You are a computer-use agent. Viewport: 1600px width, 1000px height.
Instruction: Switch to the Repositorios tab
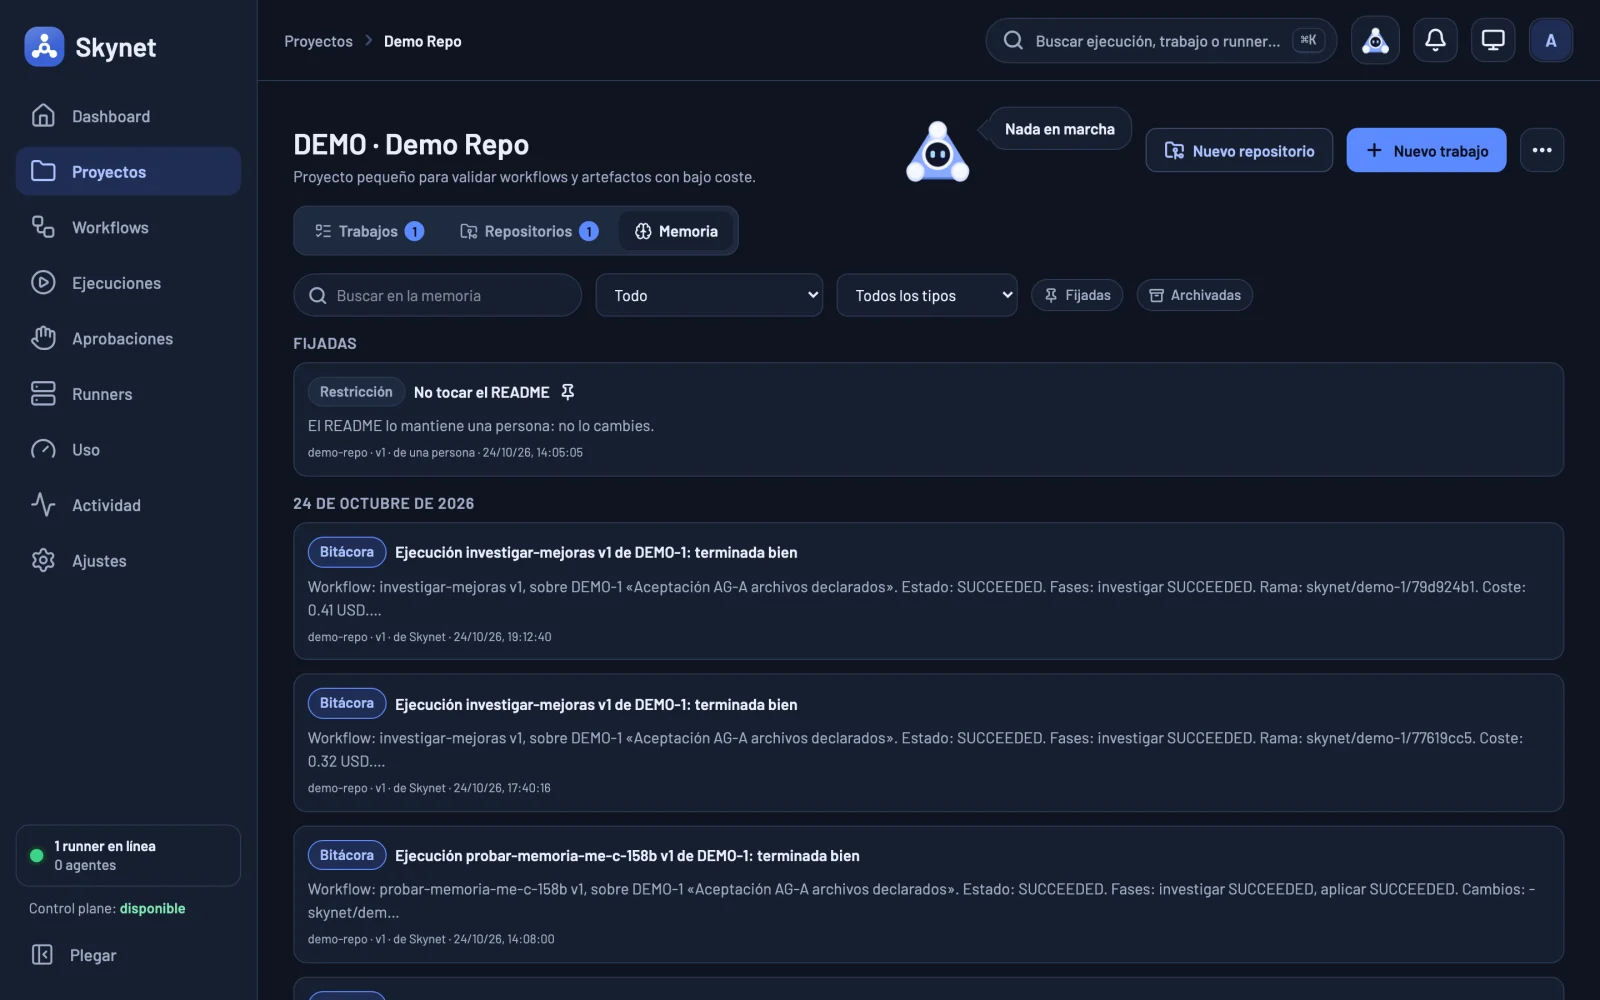click(529, 231)
